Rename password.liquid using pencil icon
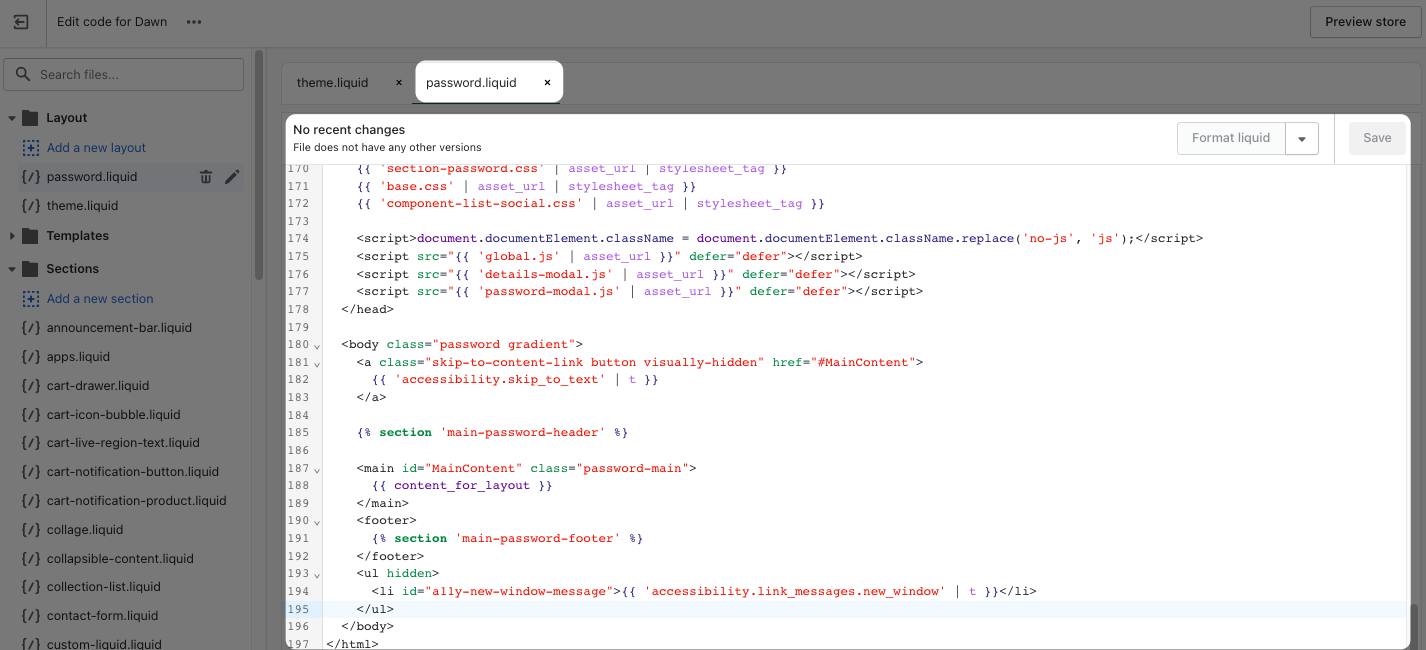The image size is (1426, 650). click(x=232, y=177)
